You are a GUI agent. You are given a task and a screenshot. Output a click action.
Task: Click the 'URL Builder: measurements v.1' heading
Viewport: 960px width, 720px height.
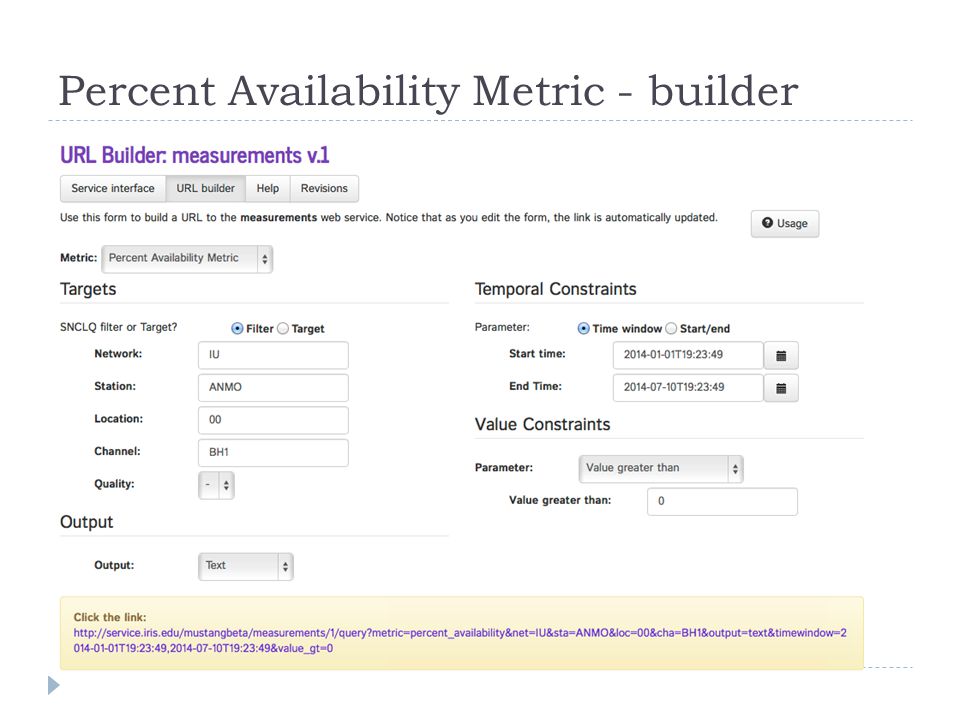pyautogui.click(x=195, y=156)
